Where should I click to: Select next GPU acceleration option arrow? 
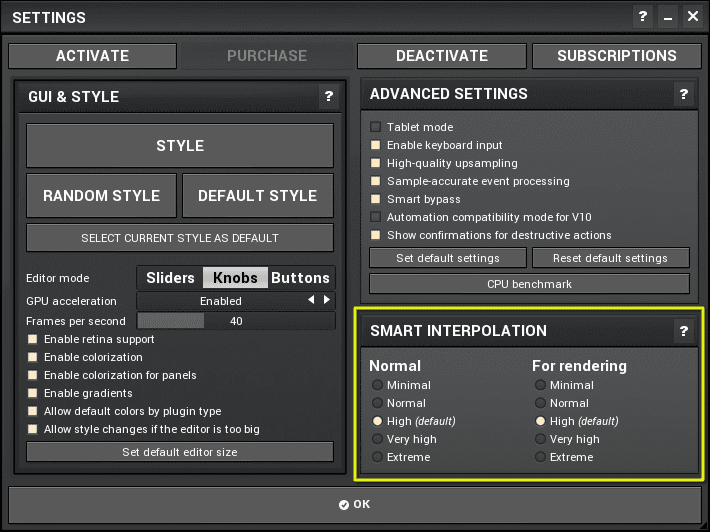[x=326, y=300]
